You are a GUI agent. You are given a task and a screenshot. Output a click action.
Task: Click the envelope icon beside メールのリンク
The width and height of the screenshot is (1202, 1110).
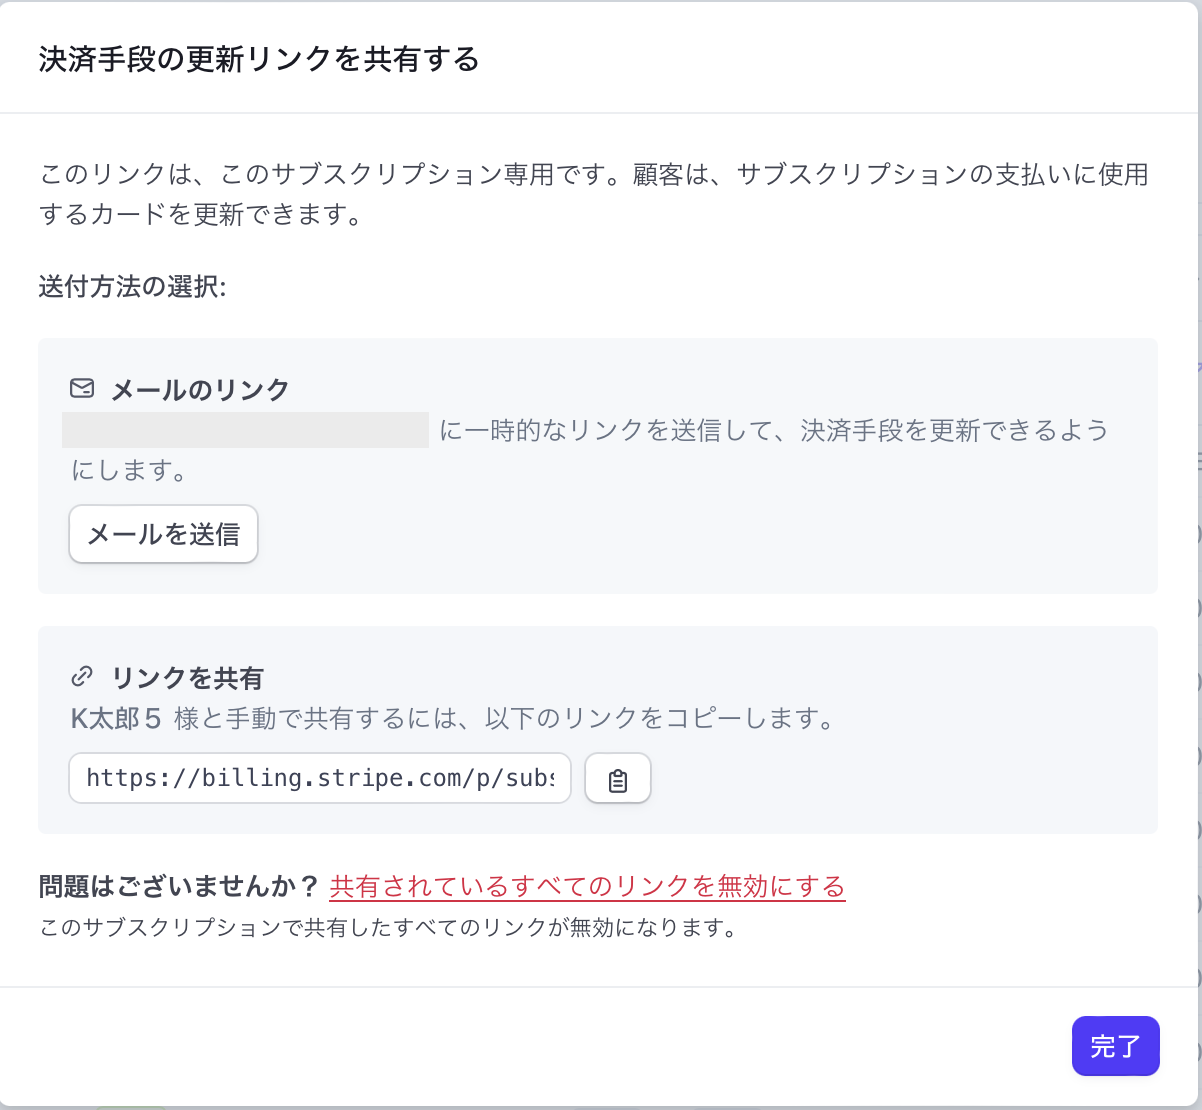(82, 389)
